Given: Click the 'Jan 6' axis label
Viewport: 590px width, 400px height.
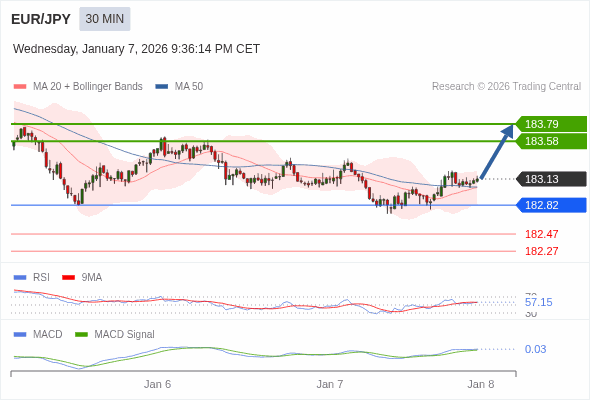Looking at the screenshot, I should coord(157,384).
